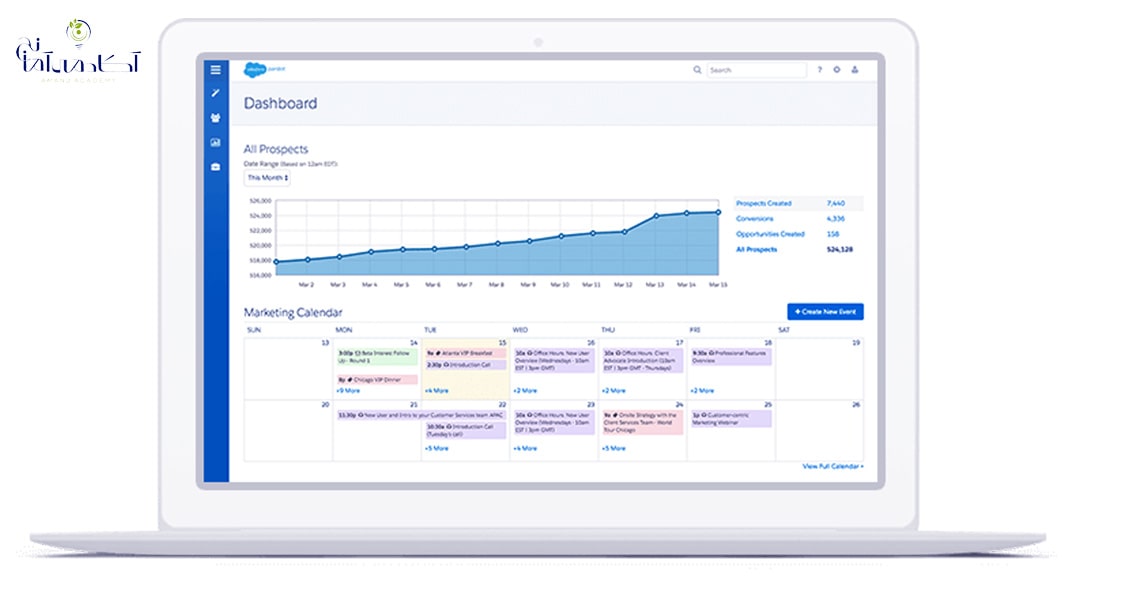Open the Chicago VIP Dinner calendar event
Viewport: 1130px width, 605px height.
pos(377,380)
